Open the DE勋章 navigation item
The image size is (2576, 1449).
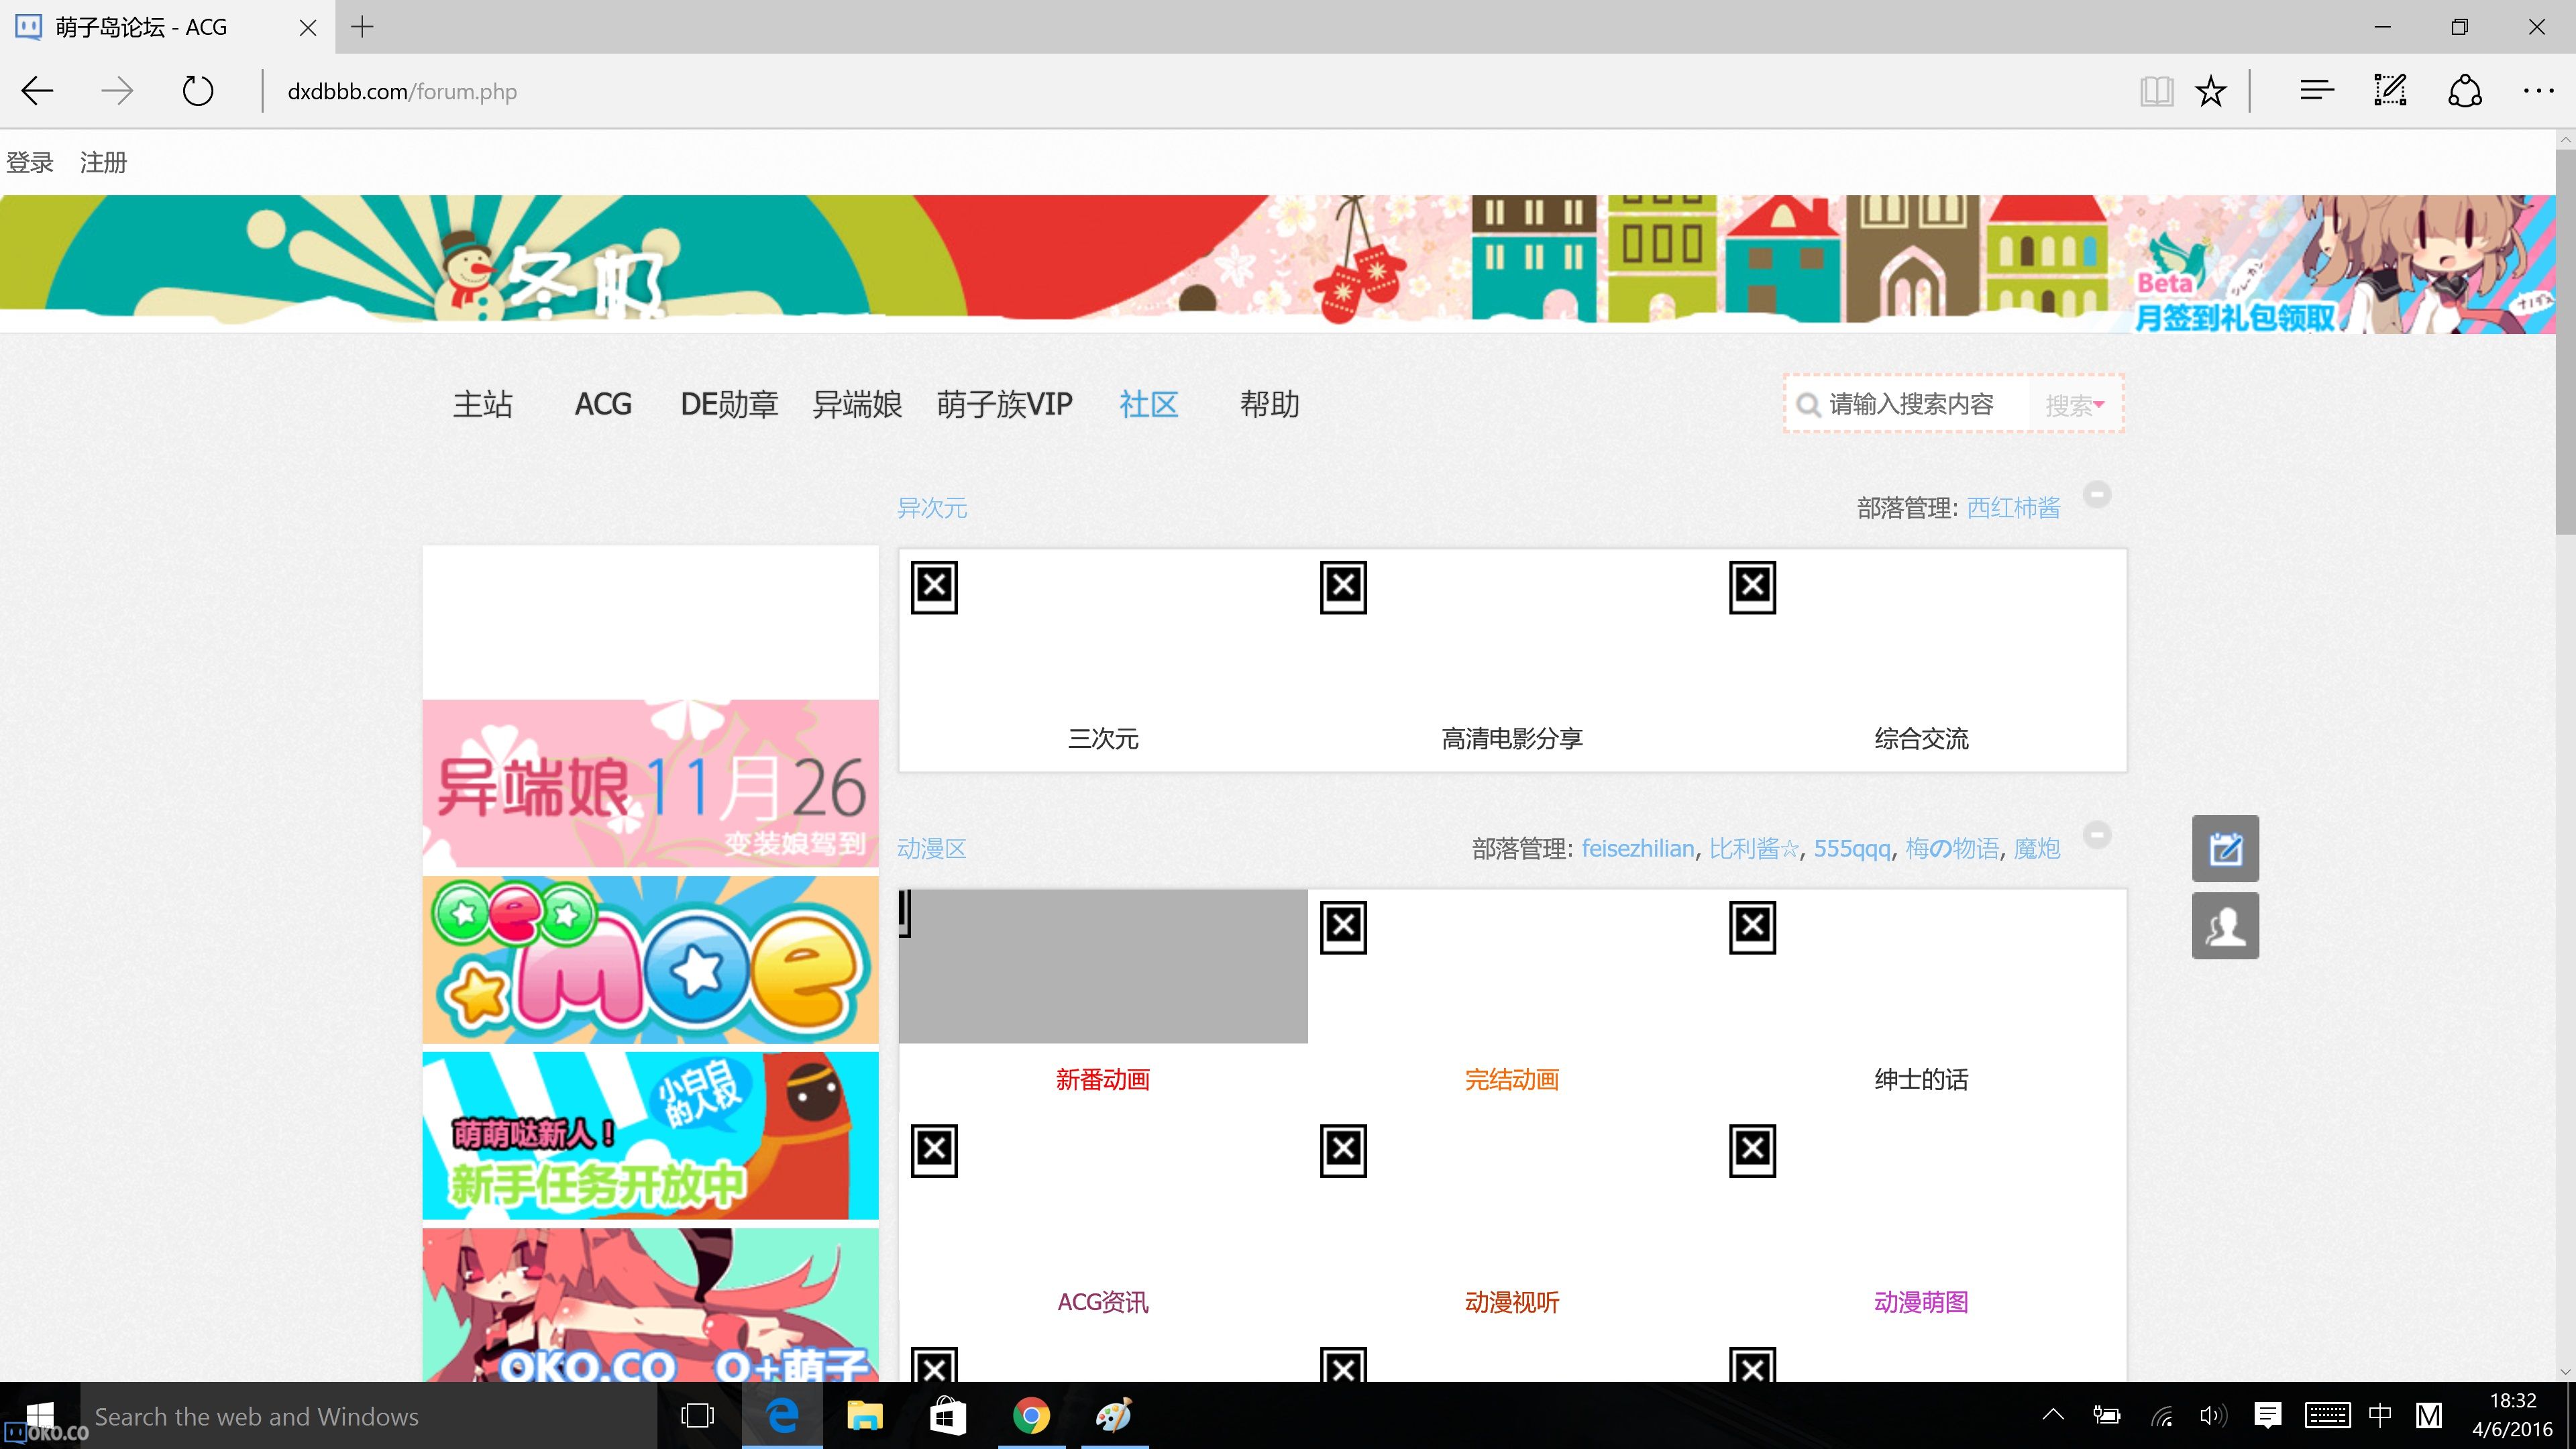729,404
